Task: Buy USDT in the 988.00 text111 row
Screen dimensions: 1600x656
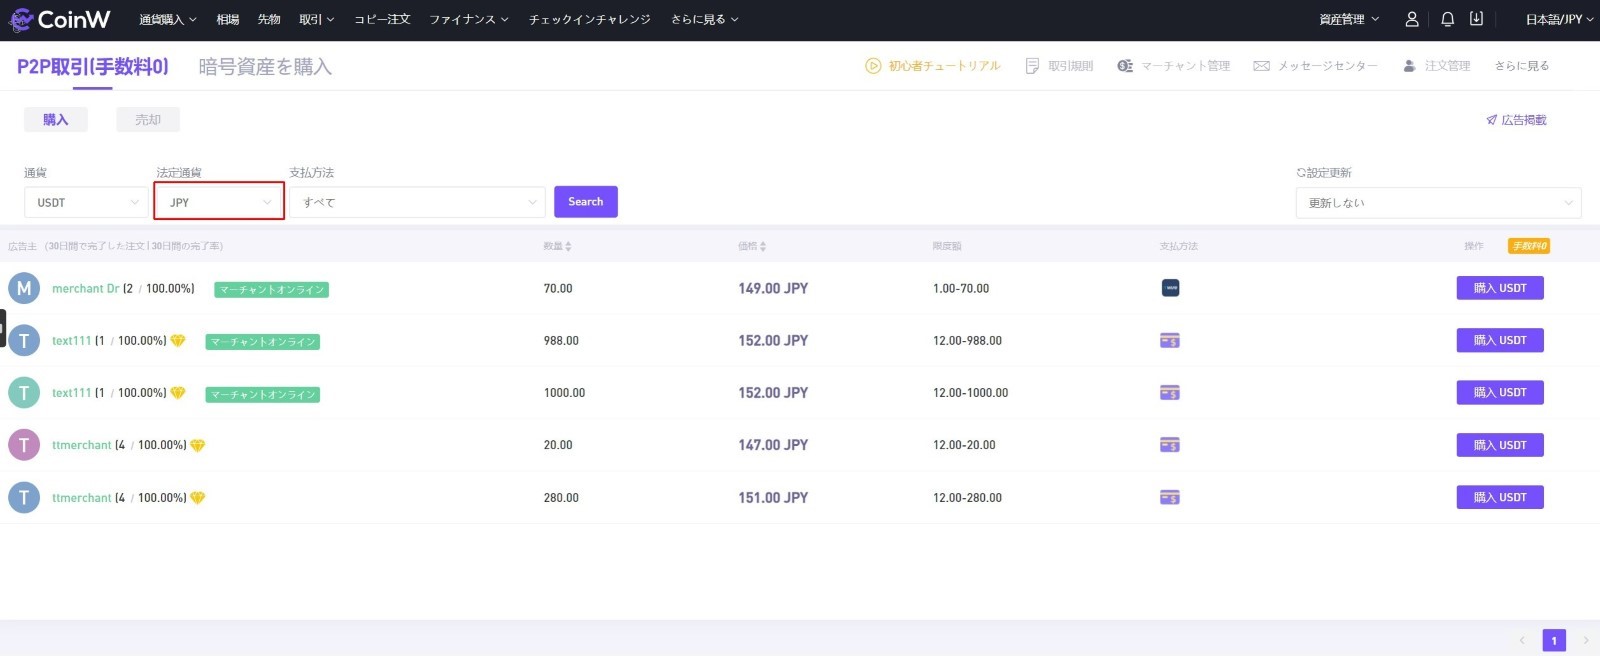Action: tap(1500, 340)
